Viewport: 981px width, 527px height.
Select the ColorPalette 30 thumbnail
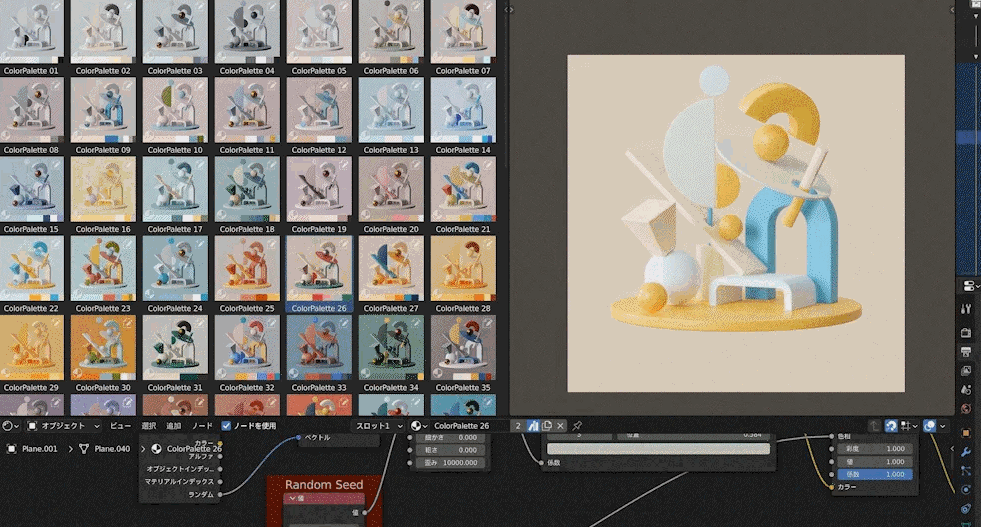tap(103, 347)
